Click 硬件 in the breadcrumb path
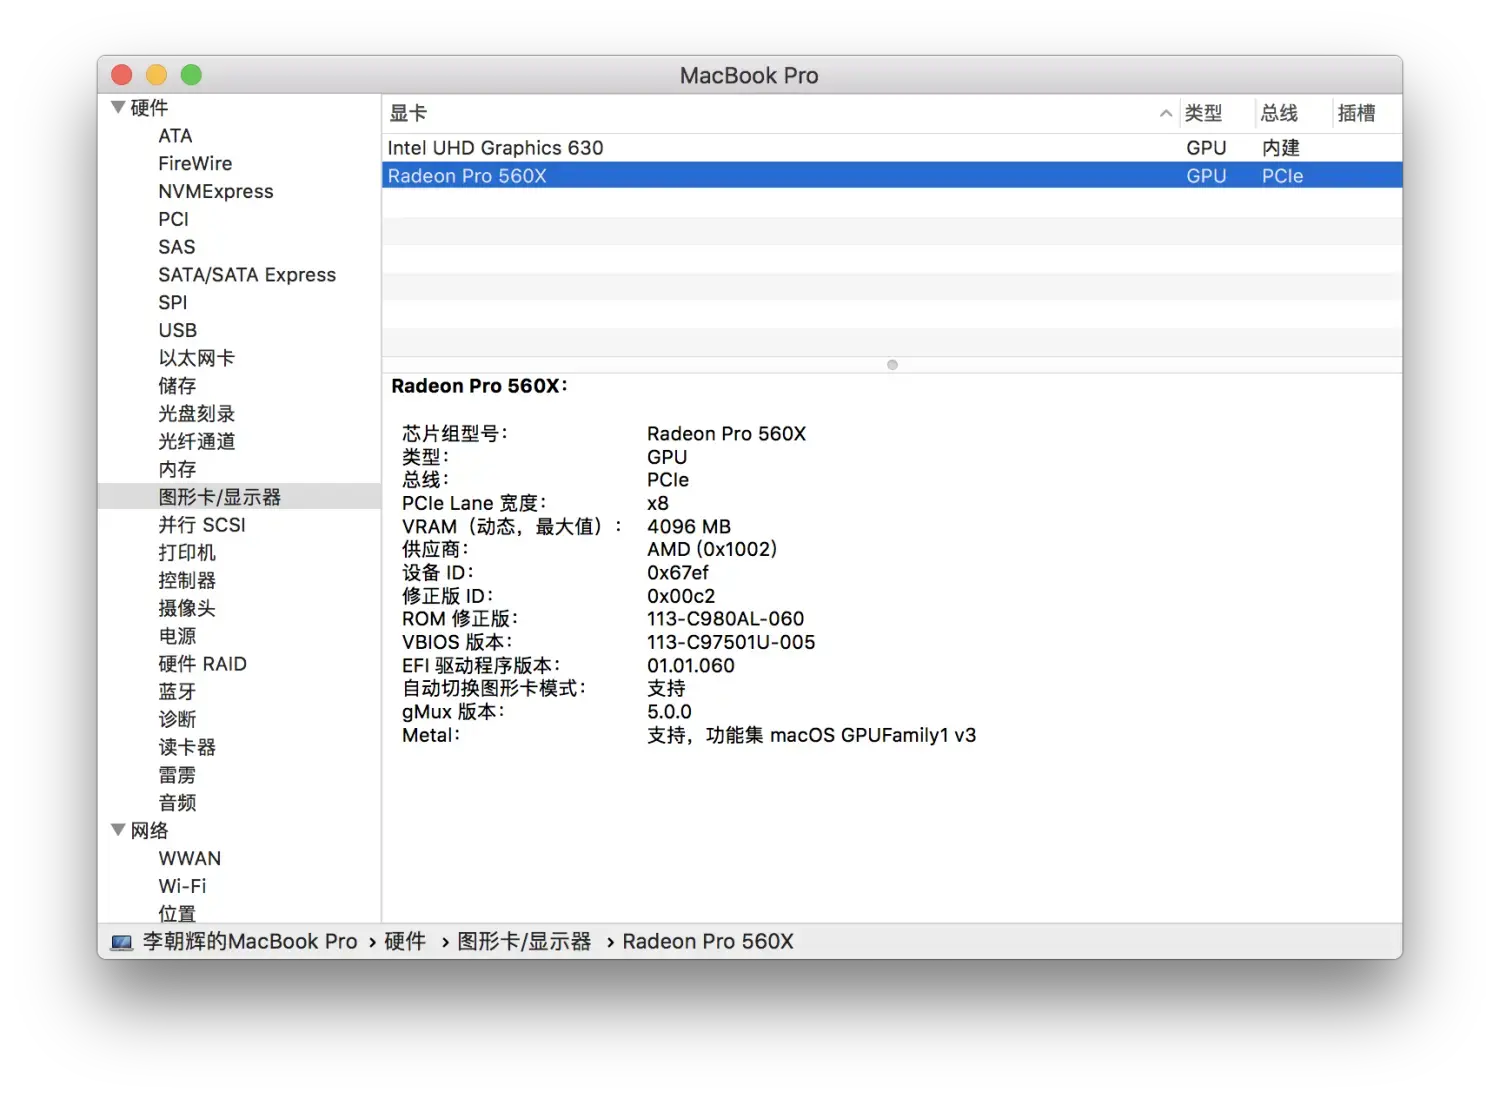Screen dimensions: 1500x1098 (404, 941)
